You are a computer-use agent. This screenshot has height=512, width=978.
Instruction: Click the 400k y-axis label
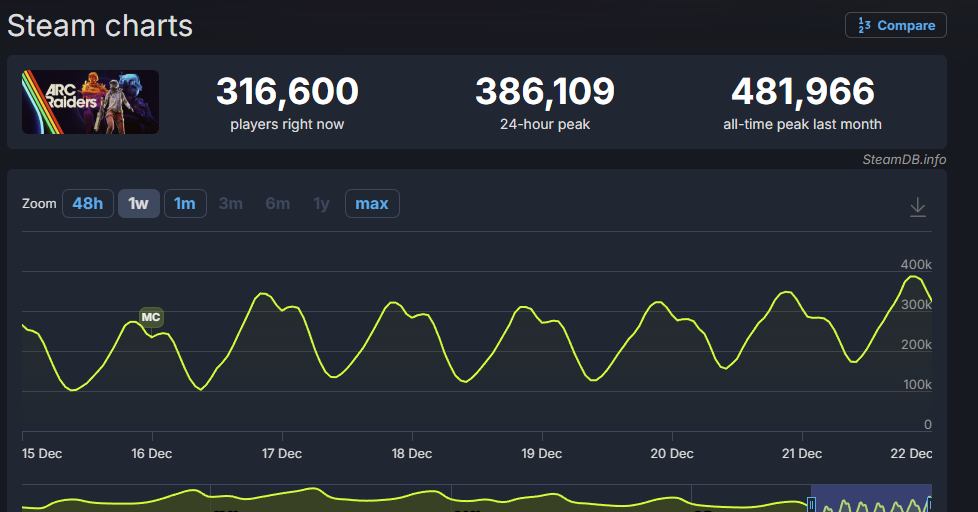[x=916, y=264]
